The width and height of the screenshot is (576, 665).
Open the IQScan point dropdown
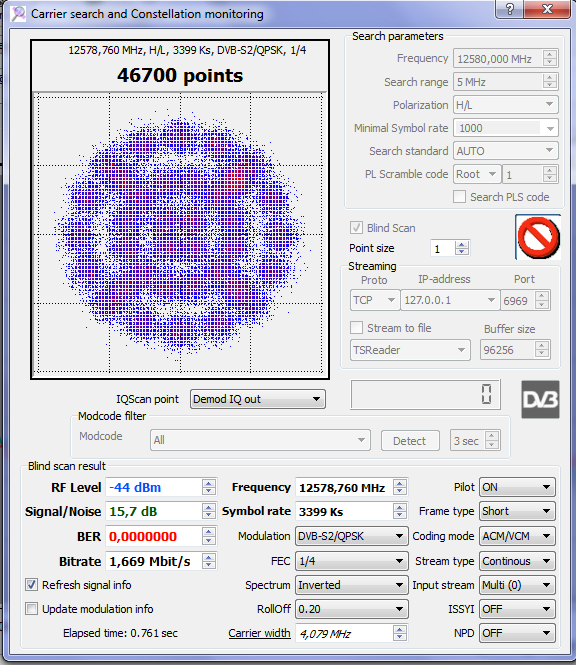point(258,399)
